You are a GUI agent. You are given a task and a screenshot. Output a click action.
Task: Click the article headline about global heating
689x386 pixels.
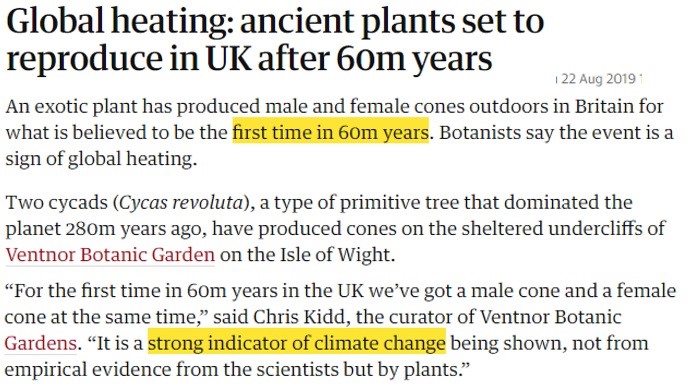(x=275, y=40)
